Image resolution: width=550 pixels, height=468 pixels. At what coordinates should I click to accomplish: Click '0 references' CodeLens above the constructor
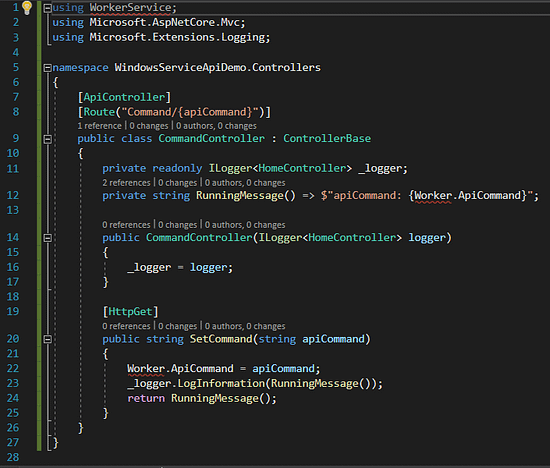126,225
